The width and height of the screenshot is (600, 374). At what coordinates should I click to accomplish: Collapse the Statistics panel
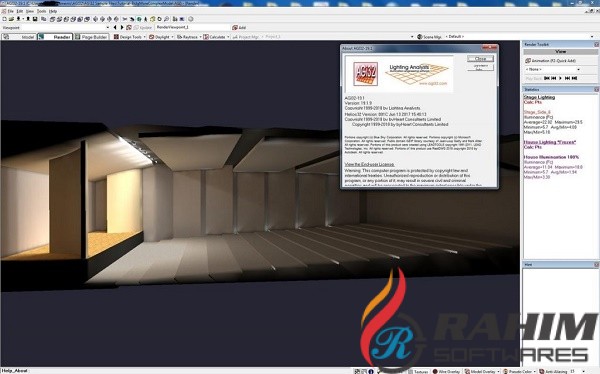[x=596, y=89]
